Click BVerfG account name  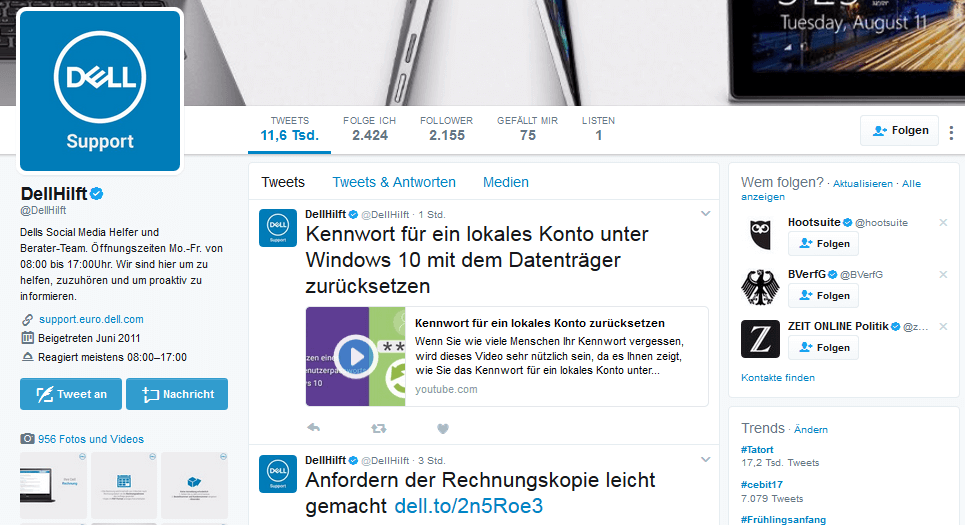coord(806,274)
